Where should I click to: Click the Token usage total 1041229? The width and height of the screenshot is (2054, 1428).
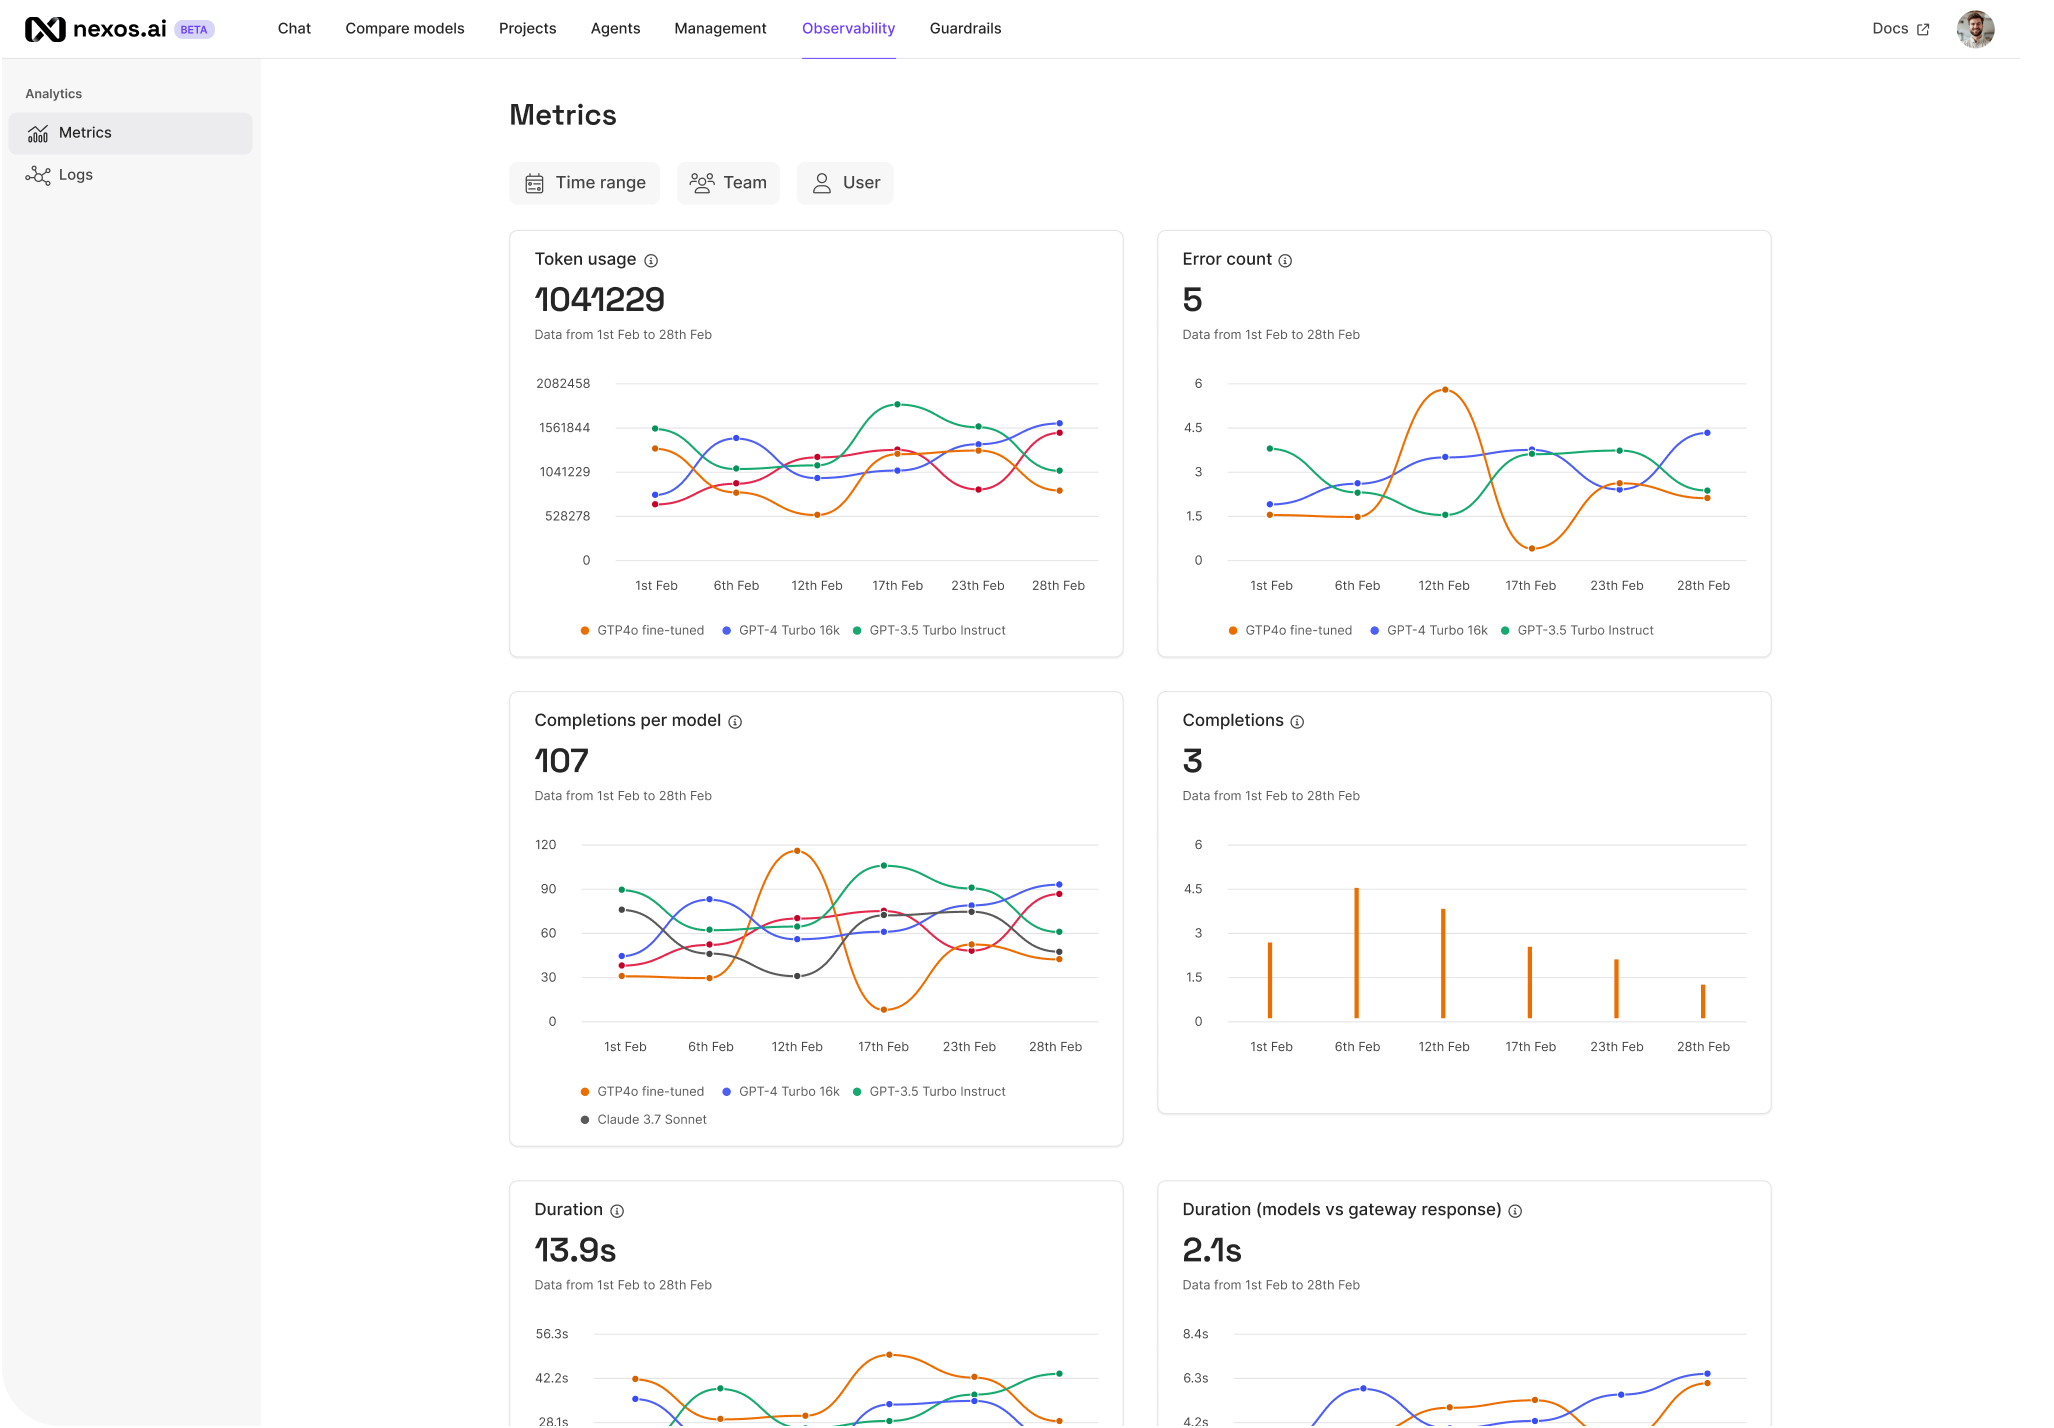pos(599,299)
